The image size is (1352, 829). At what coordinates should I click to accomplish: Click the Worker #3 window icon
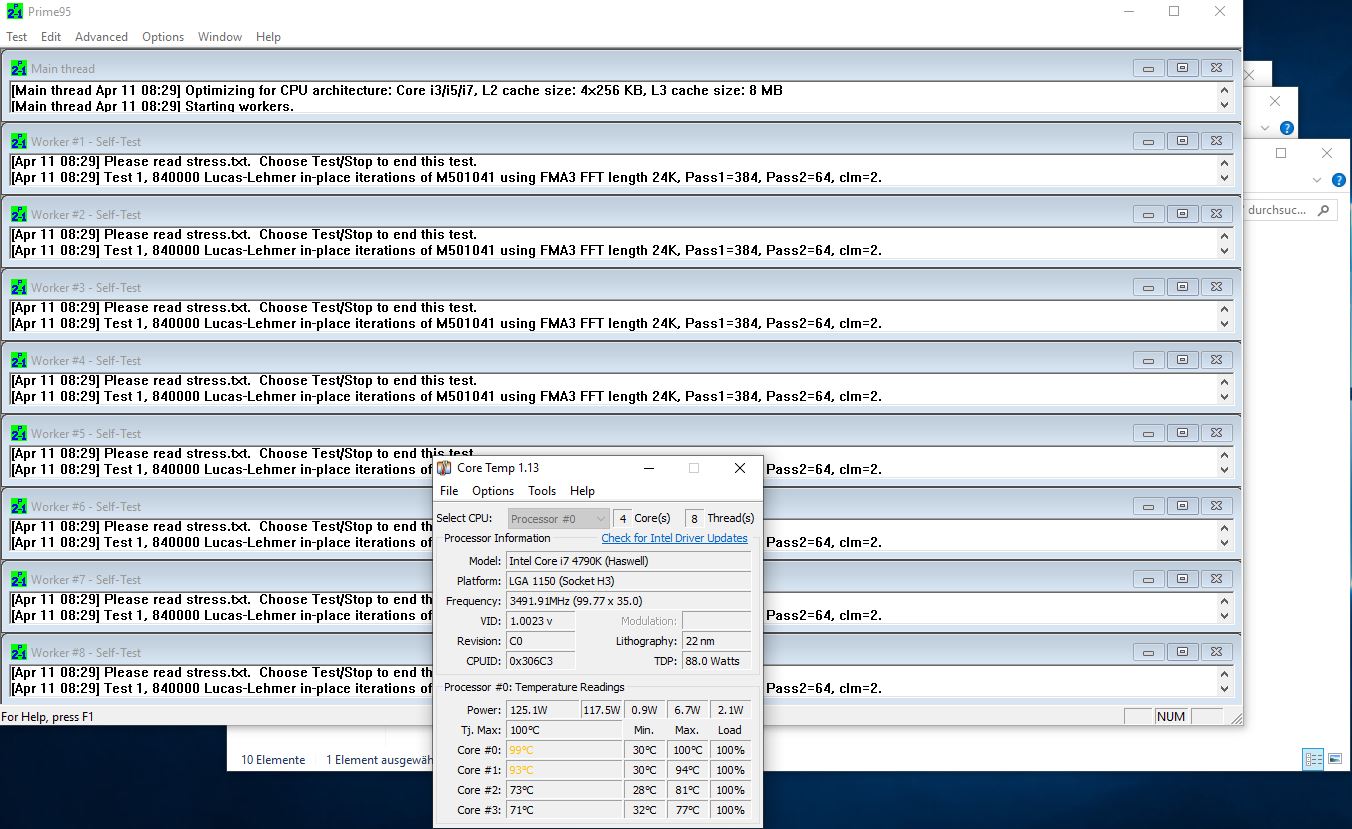coord(19,287)
